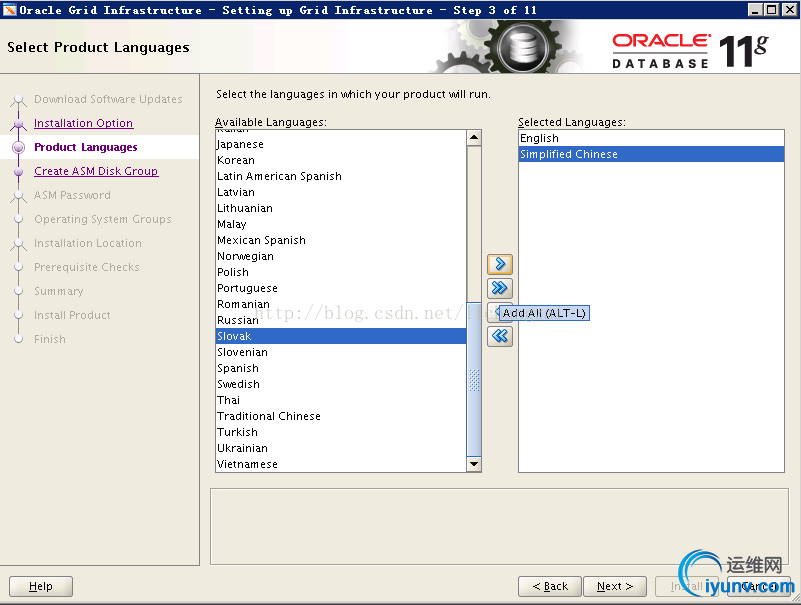Select Korean in Available Languages
The image size is (801, 605).
coord(341,160)
